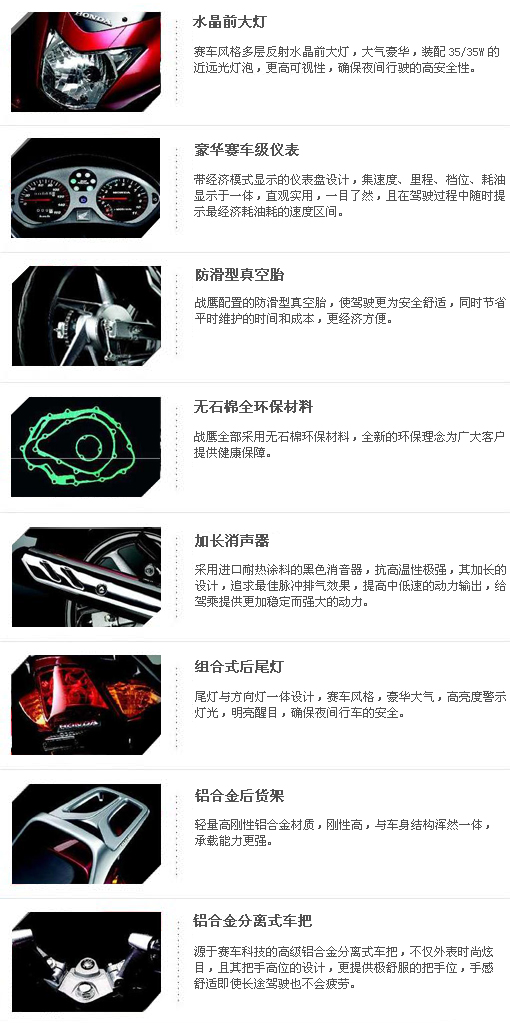Select the combined rear tail light thumbnail
This screenshot has height=1023, width=510.
click(x=86, y=705)
